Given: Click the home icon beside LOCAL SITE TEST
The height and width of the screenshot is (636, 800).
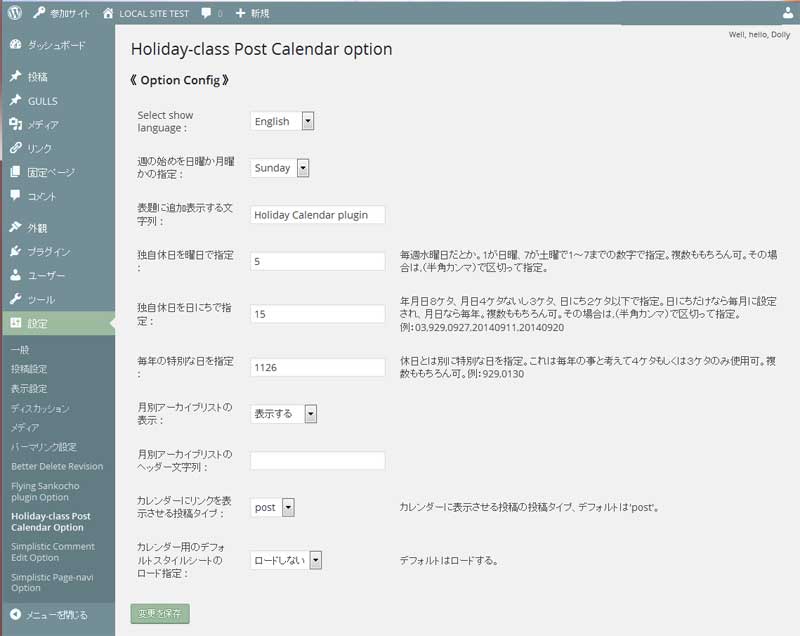Looking at the screenshot, I should (108, 13).
